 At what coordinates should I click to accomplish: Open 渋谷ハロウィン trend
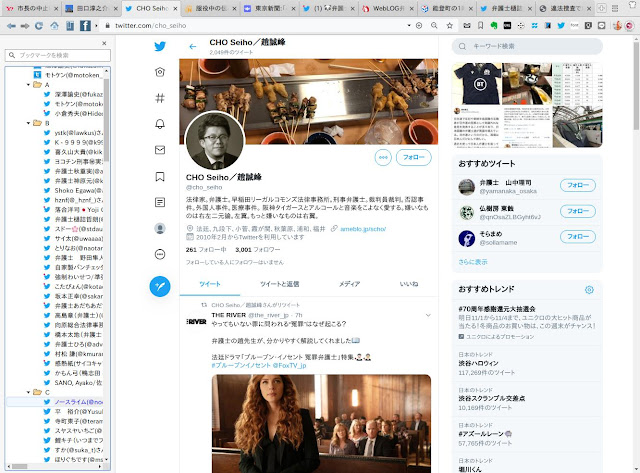[x=478, y=363]
